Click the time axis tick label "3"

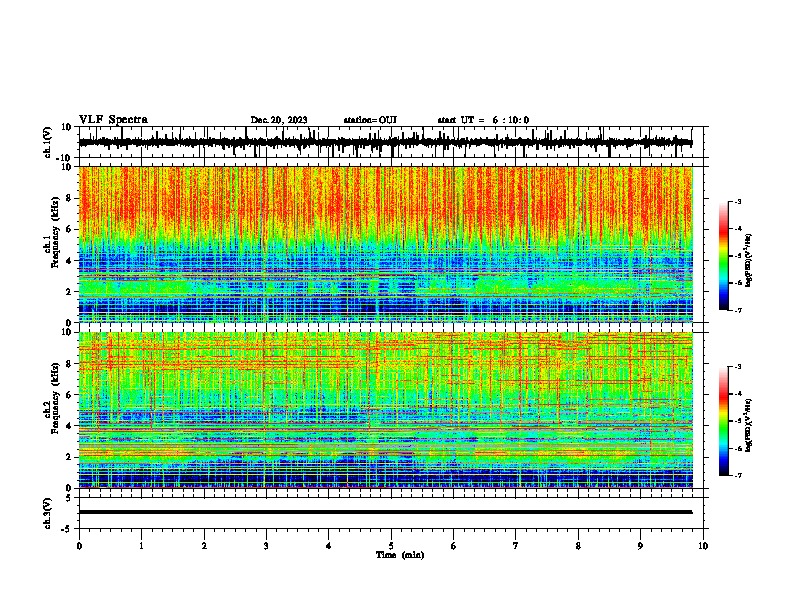[x=266, y=546]
